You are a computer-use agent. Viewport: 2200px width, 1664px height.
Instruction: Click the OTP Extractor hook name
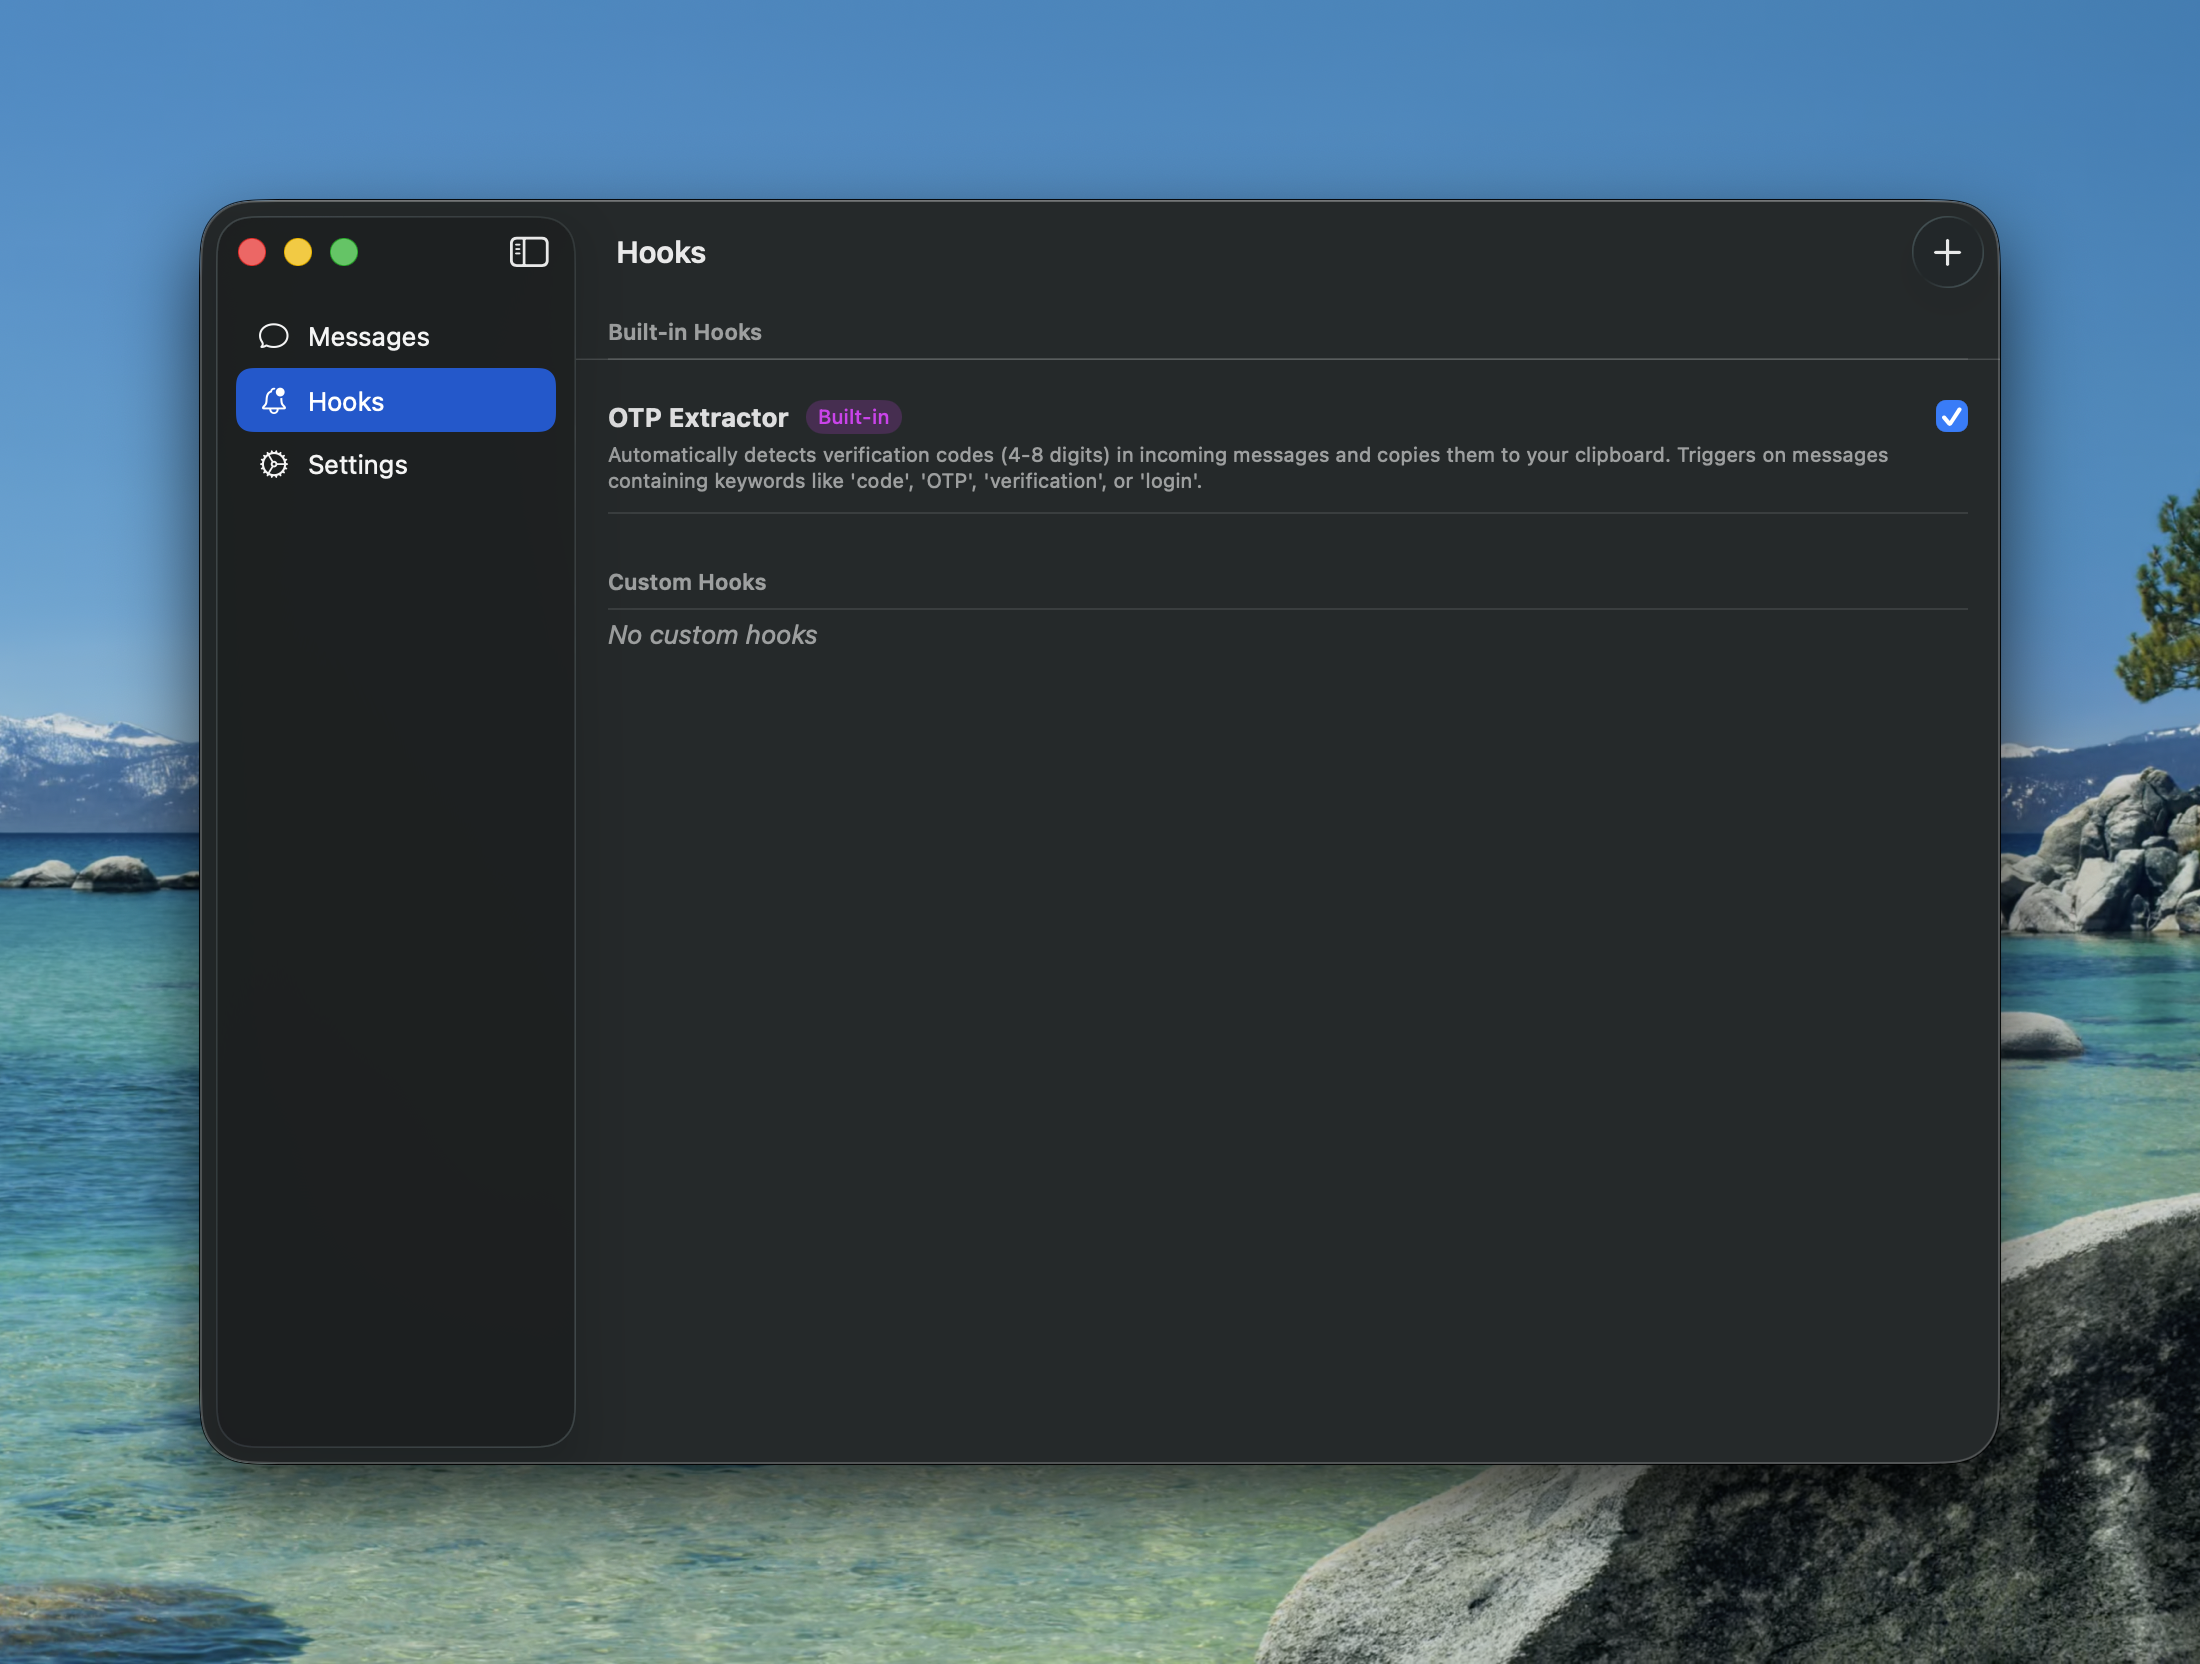(697, 417)
